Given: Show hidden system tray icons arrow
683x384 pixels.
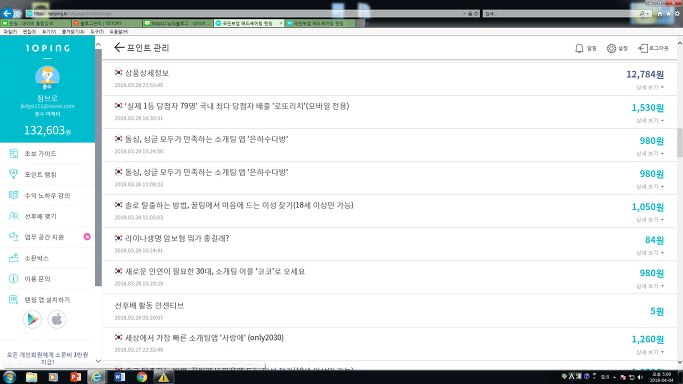Looking at the screenshot, I should [x=614, y=377].
